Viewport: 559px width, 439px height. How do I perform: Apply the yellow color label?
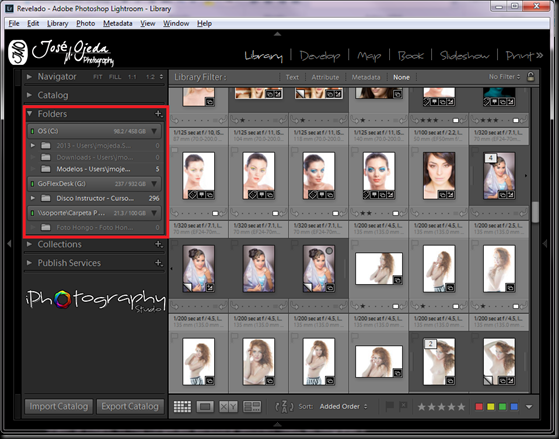[x=491, y=407]
